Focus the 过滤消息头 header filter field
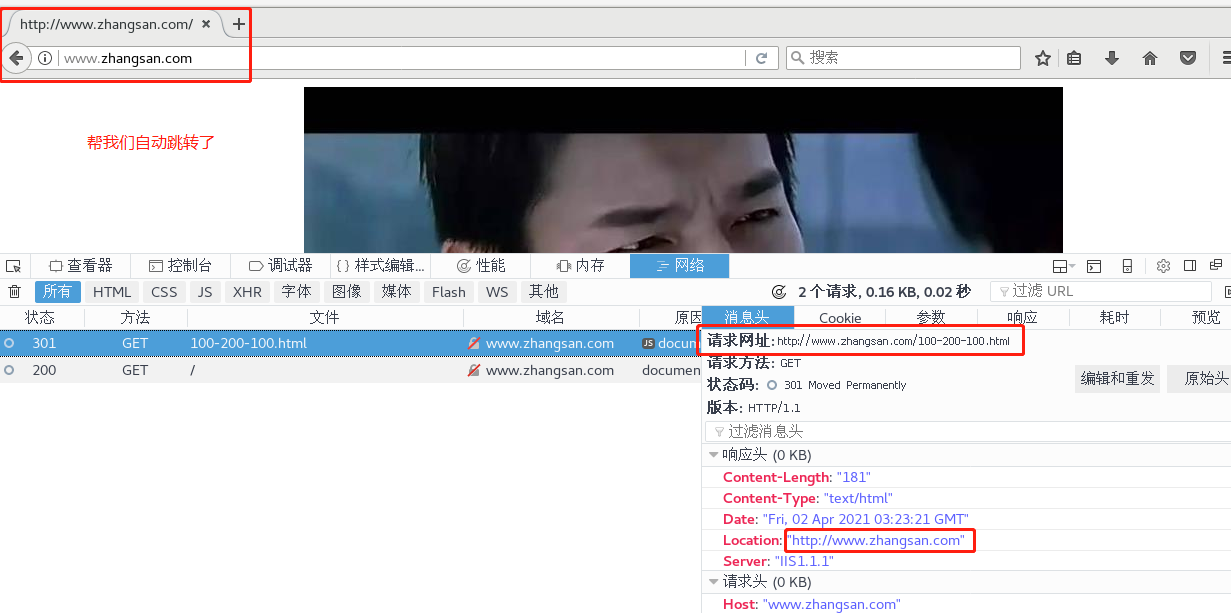The width and height of the screenshot is (1231, 613). pos(968,431)
